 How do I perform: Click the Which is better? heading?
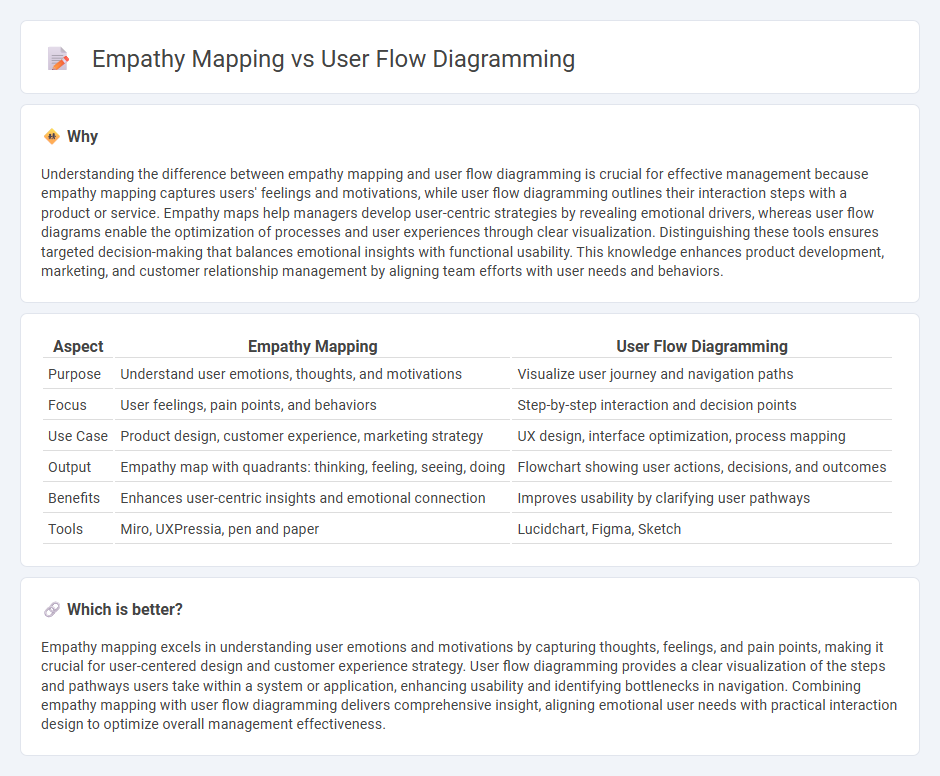click(x=125, y=610)
